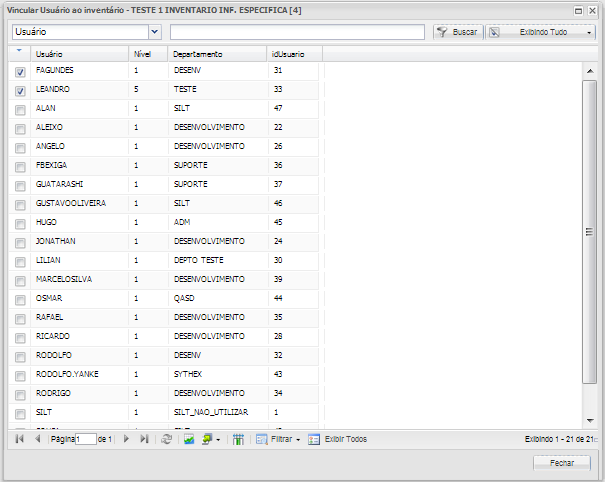605x482 pixels.
Task: Open the Exibindo Tudo dropdown
Action: tap(540, 32)
